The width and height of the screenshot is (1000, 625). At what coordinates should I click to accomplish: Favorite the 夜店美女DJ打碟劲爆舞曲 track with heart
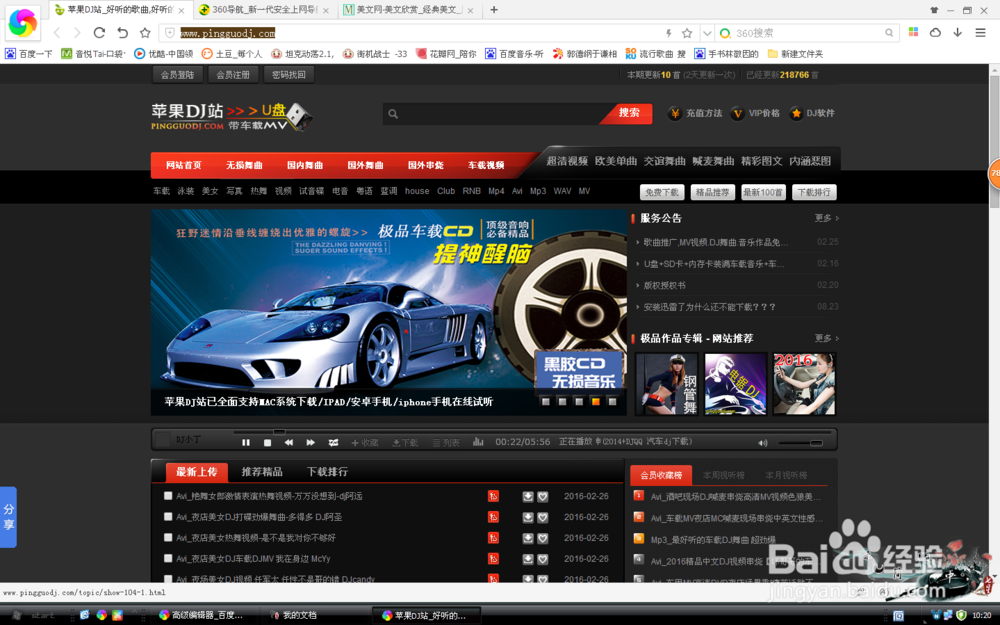(x=543, y=518)
